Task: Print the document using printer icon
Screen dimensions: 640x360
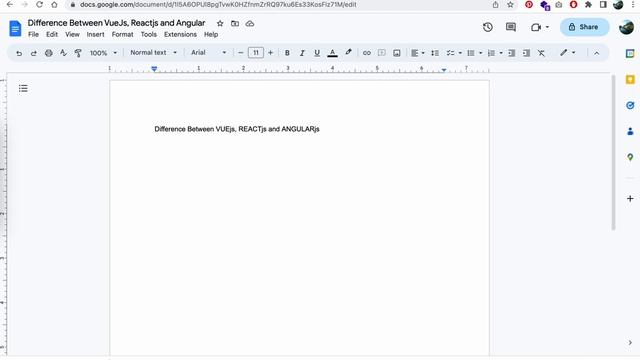Action: tap(49, 53)
